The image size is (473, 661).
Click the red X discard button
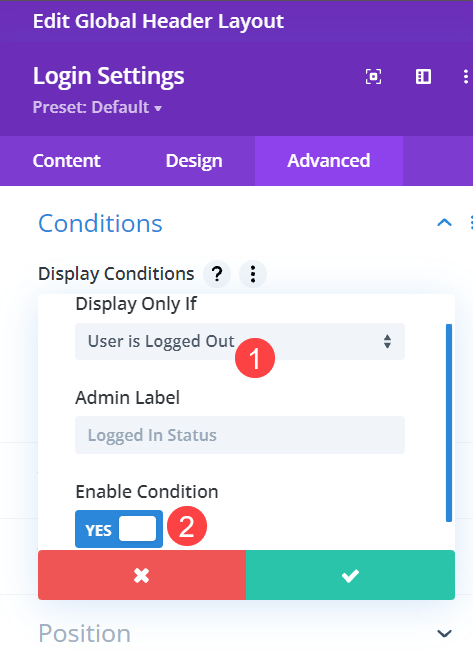[x=142, y=575]
